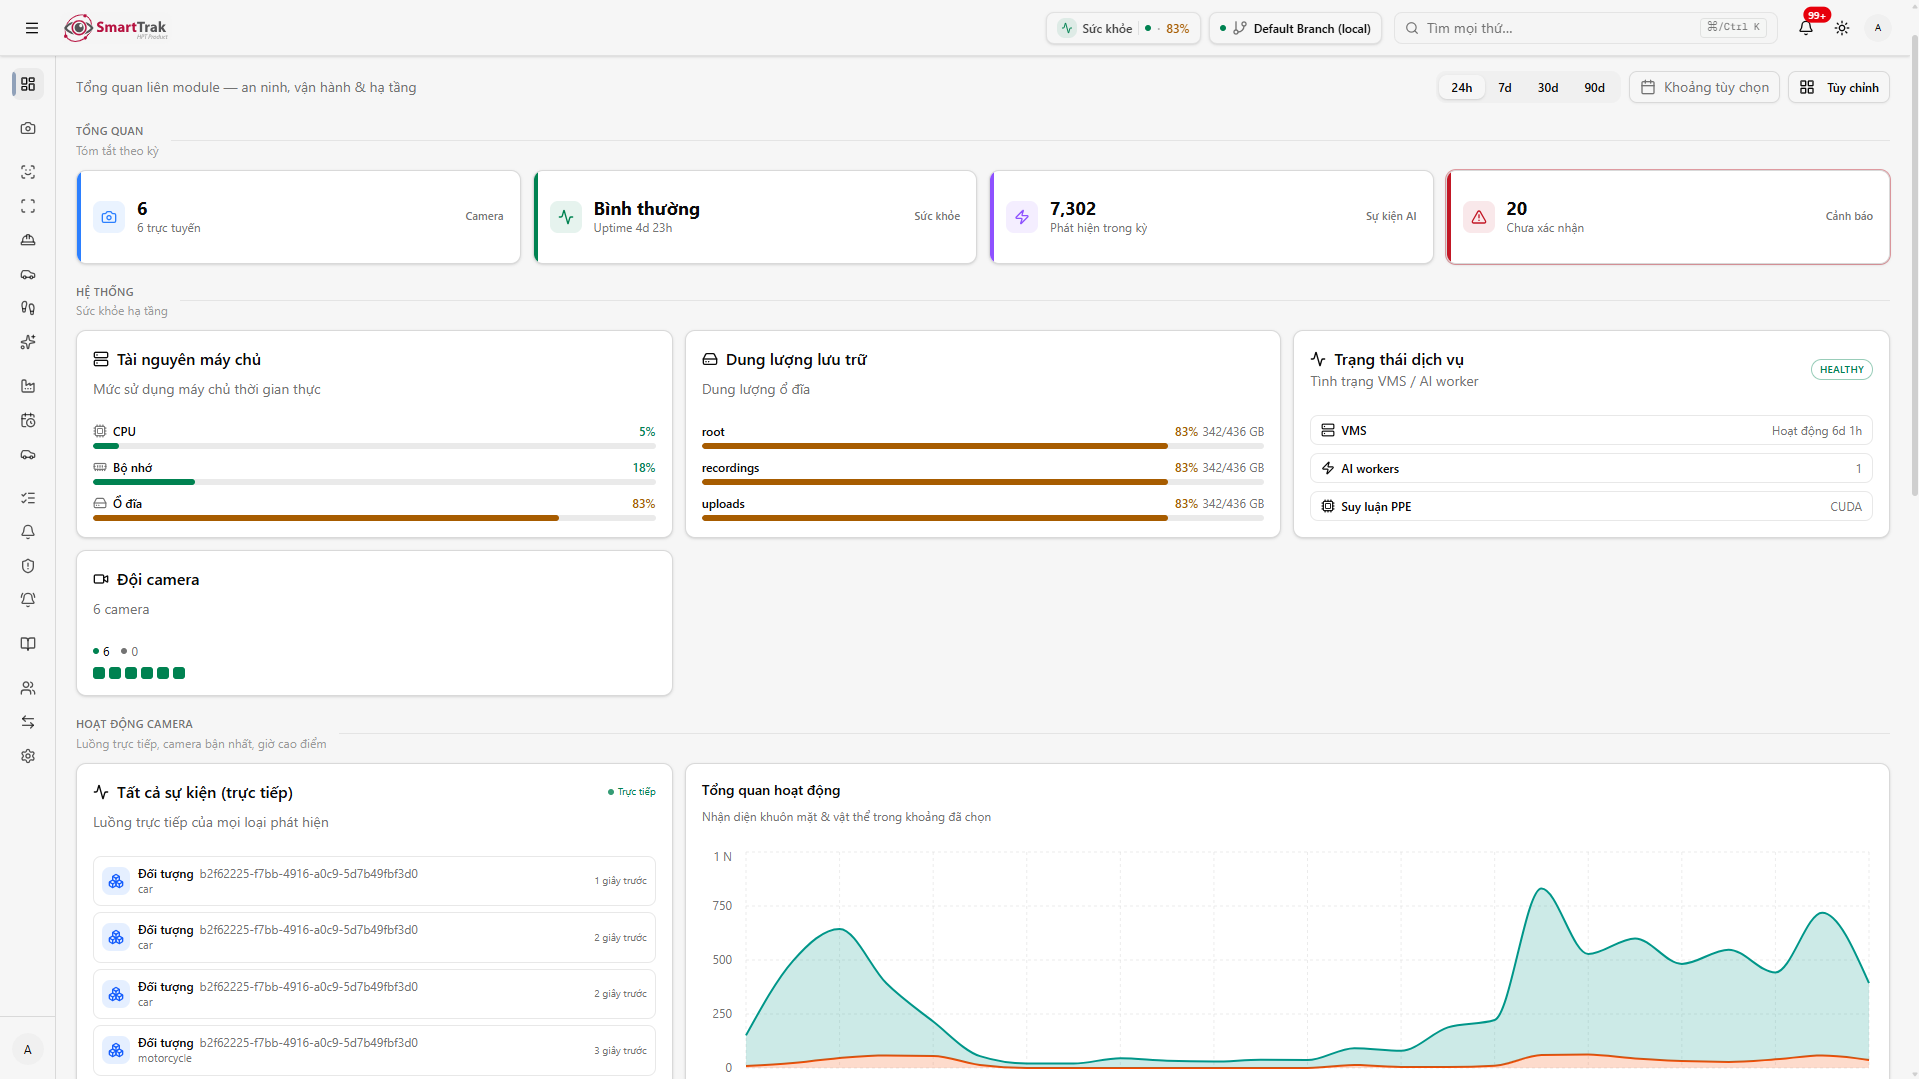Toggle the light/dark theme sun icon
The height and width of the screenshot is (1079, 1919).
[1842, 28]
